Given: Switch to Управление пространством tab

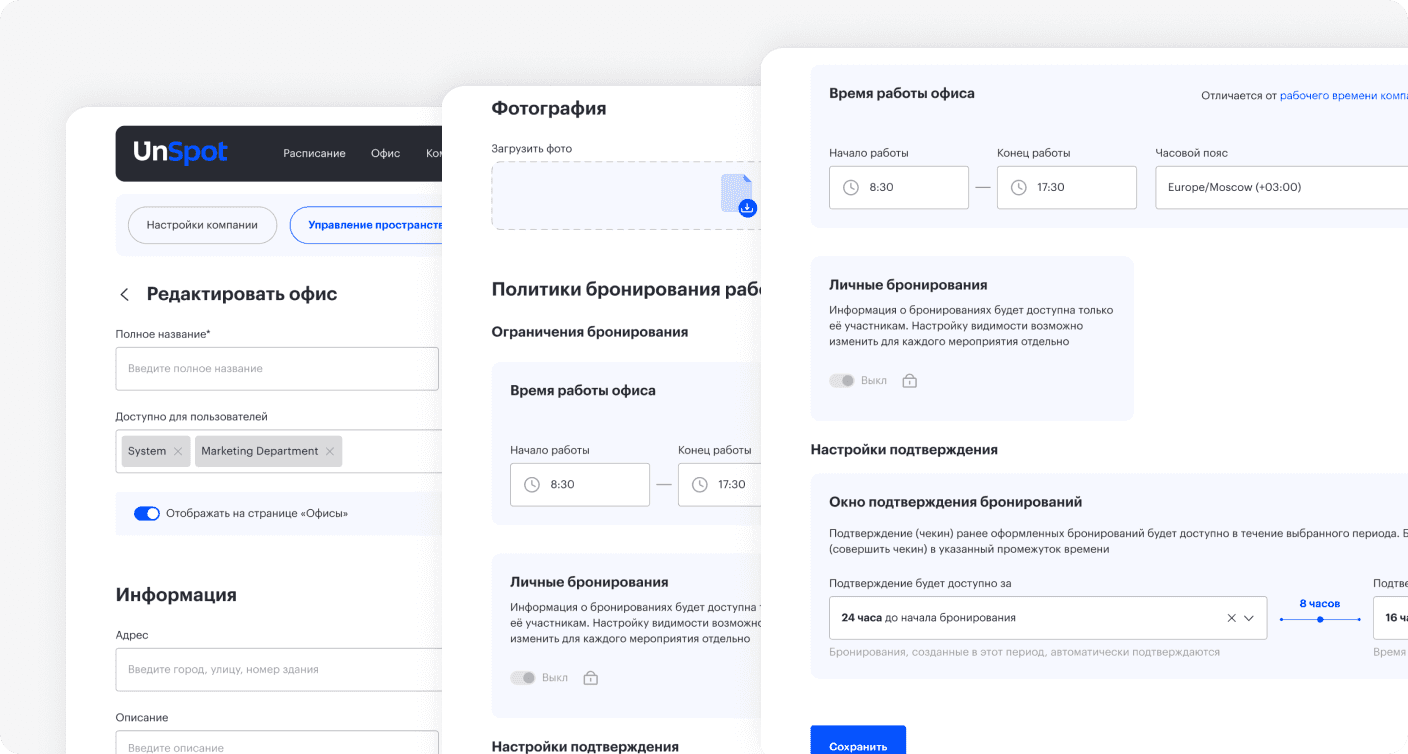Looking at the screenshot, I should (366, 225).
